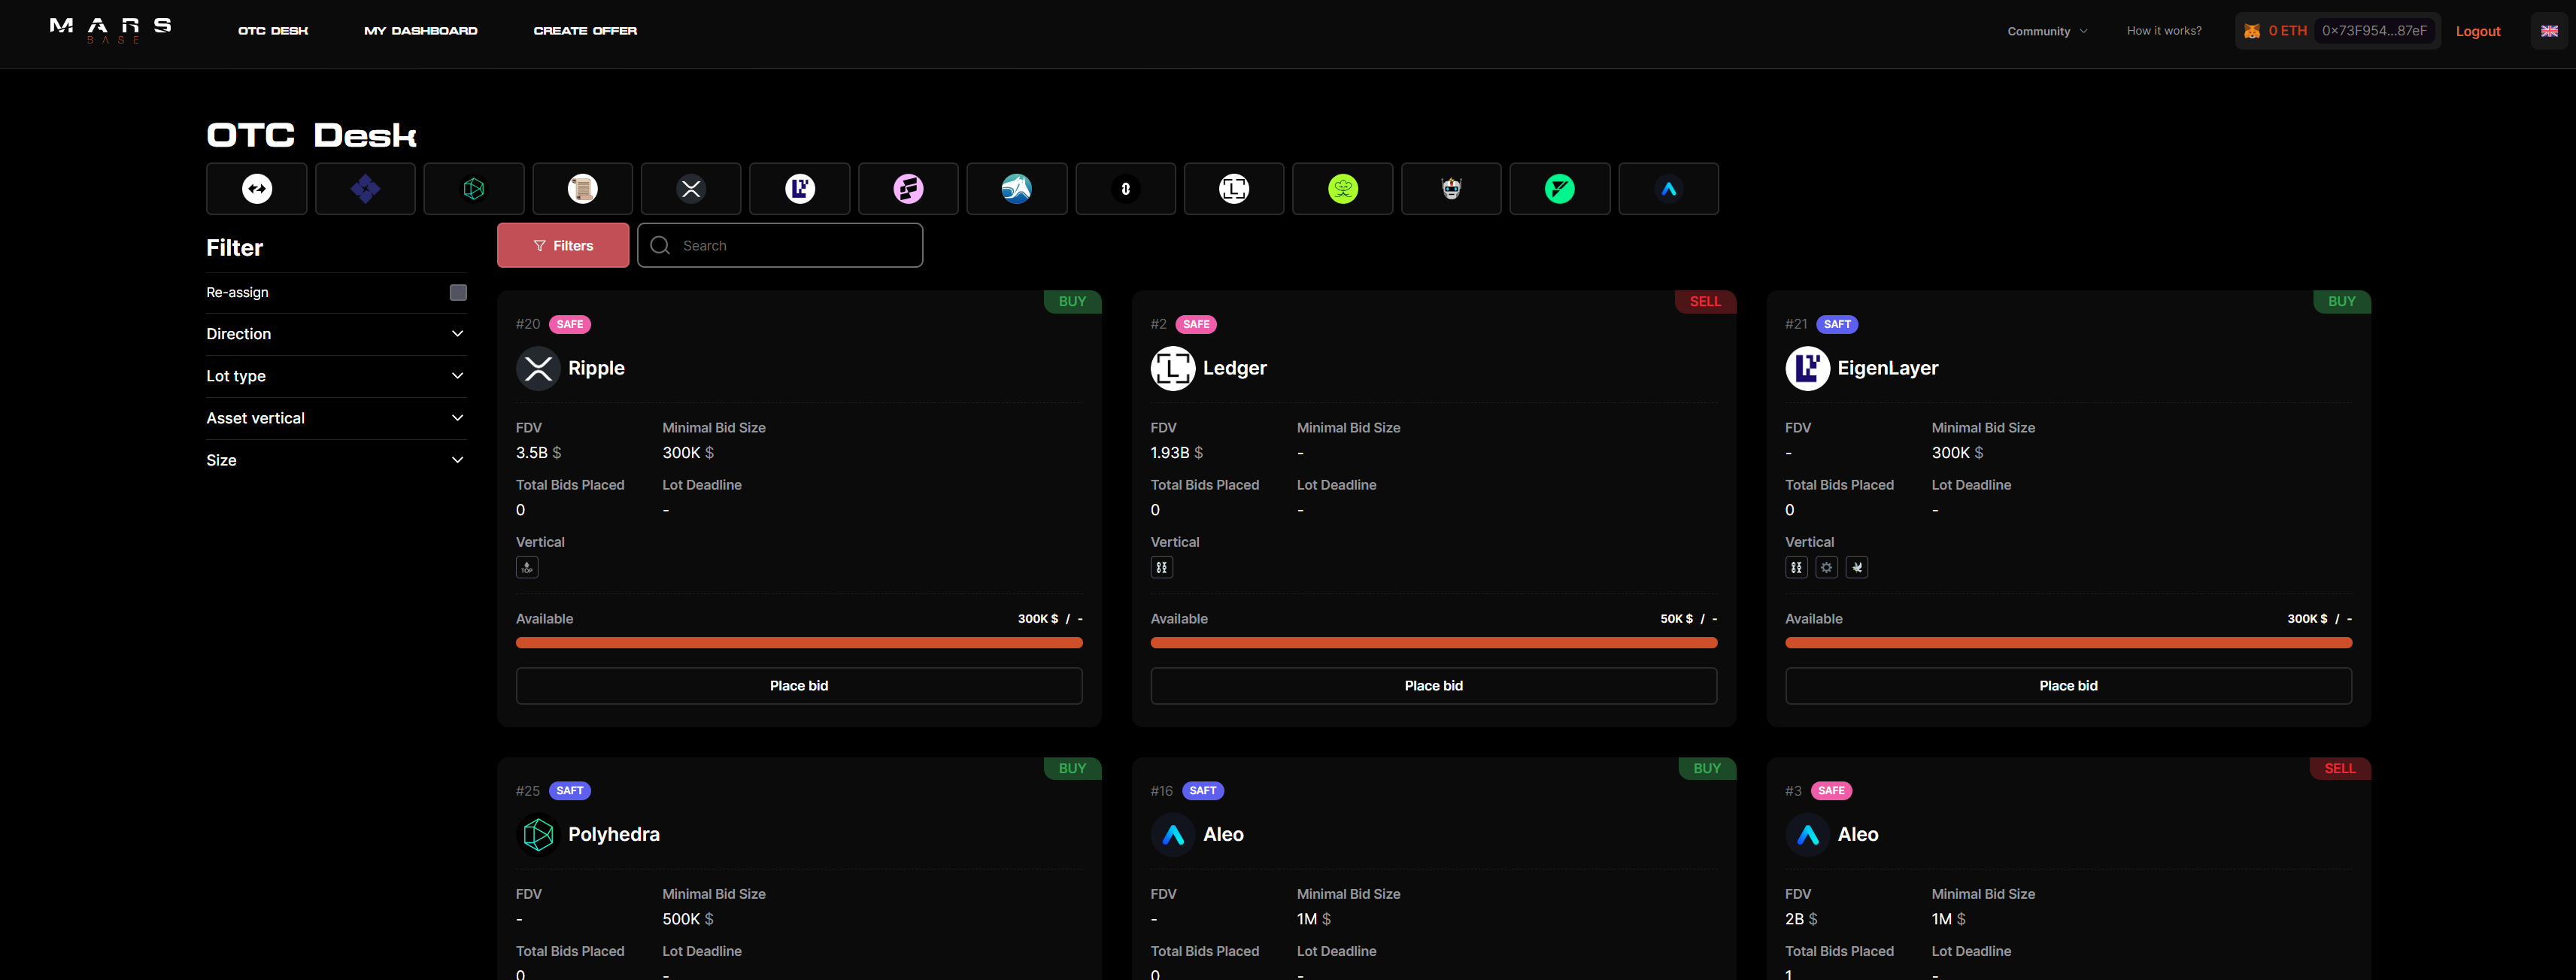The width and height of the screenshot is (2576, 980).
Task: Select the pink circular token filter icon
Action: tap(908, 189)
